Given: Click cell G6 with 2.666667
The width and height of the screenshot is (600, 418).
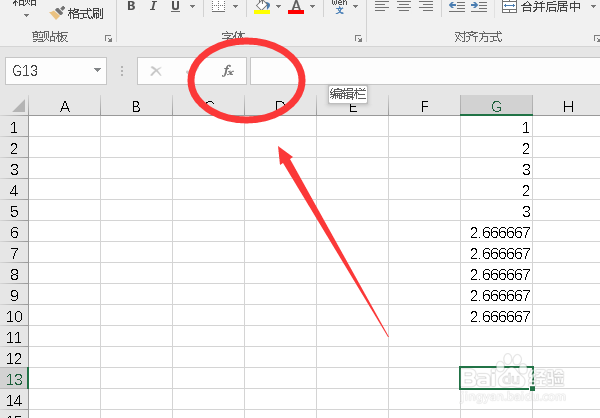Looking at the screenshot, I should 496,232.
